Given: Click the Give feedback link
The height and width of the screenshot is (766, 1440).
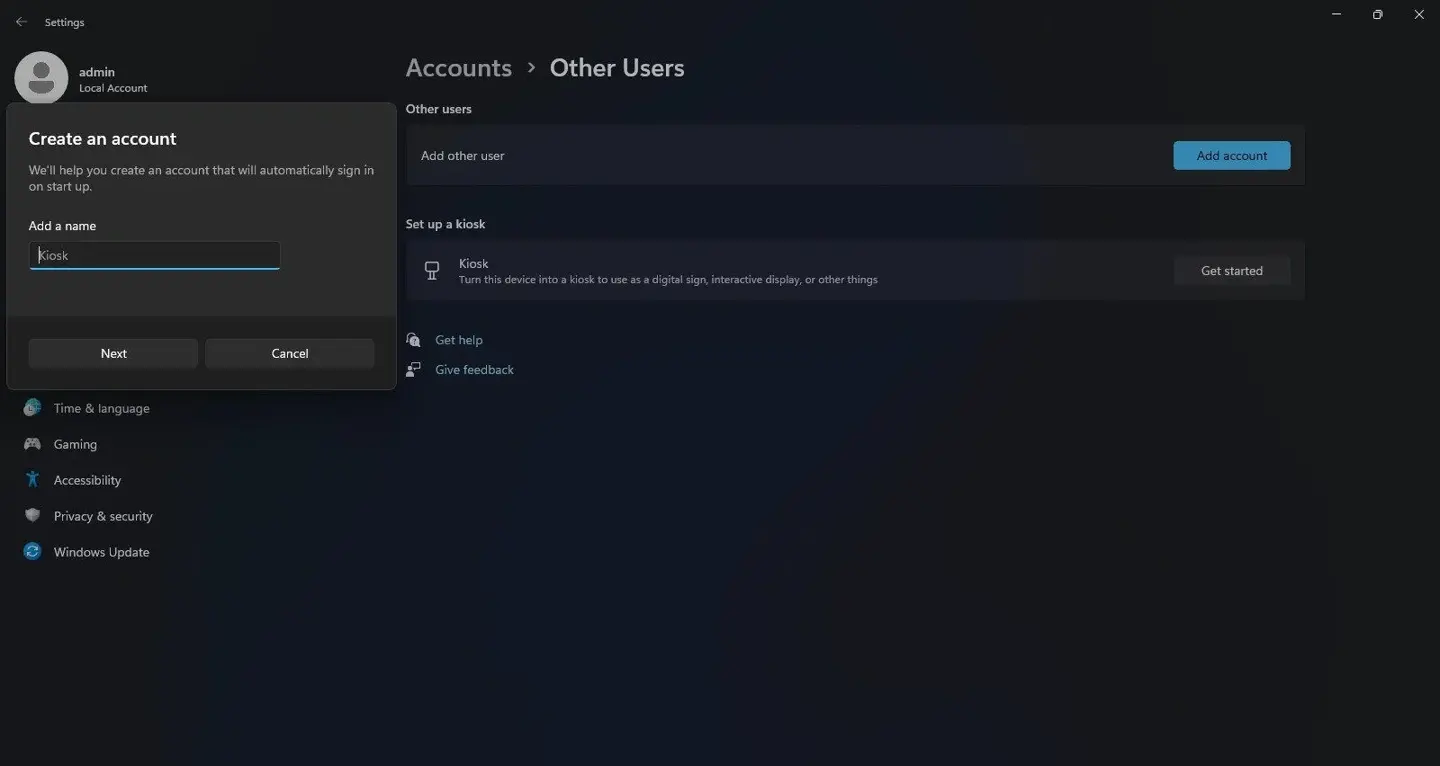Looking at the screenshot, I should [474, 368].
